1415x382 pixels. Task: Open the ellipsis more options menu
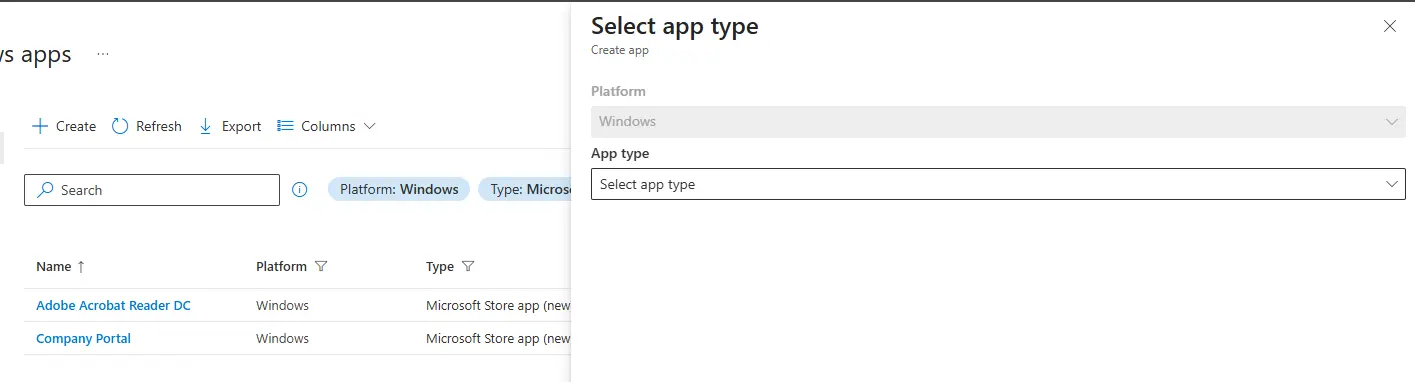point(103,53)
